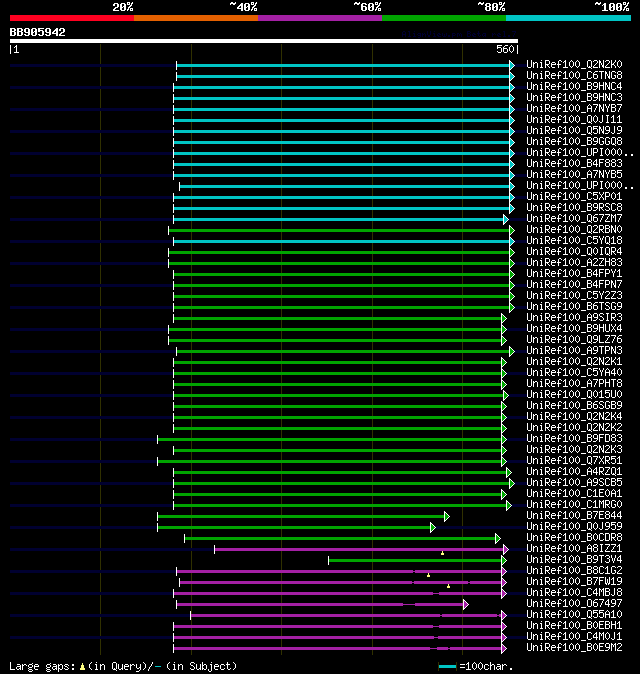Select the UniRef100_B4FPN7 label
640x674 pixels.
click(x=574, y=285)
